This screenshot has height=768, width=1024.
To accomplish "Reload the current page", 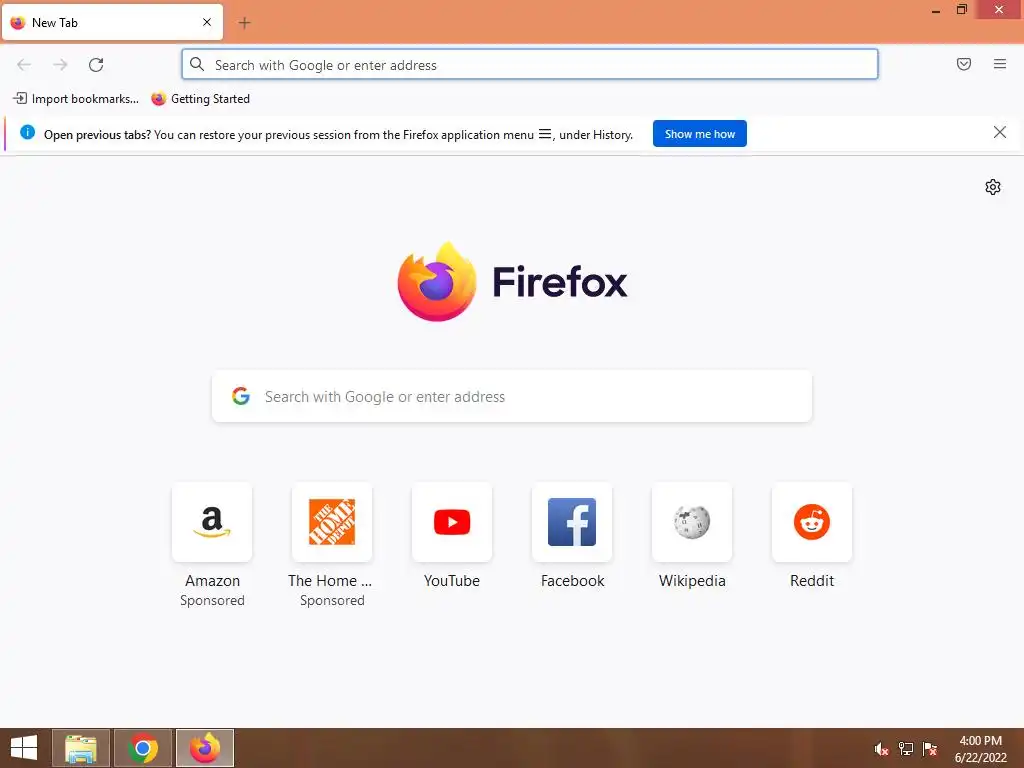I will [x=96, y=65].
